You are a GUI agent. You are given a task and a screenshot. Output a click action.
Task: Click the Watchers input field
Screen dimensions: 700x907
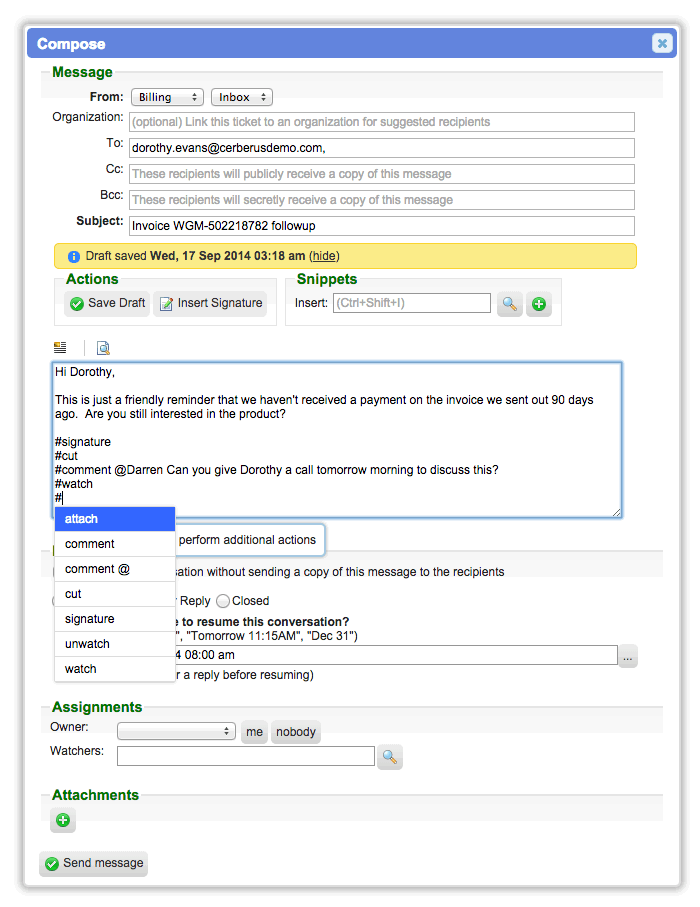[246, 756]
